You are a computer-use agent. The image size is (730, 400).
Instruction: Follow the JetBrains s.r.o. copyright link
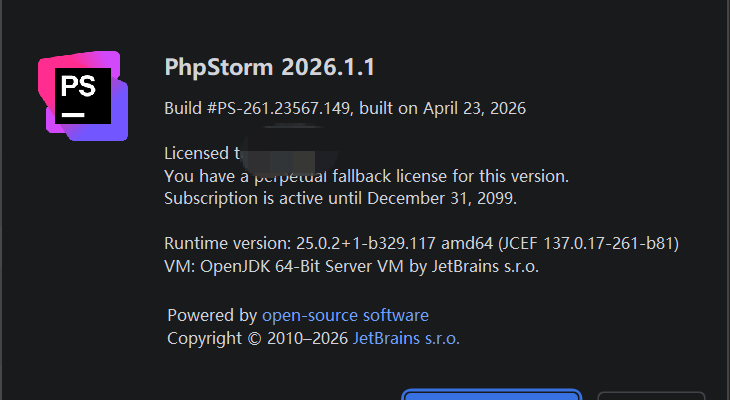coord(406,339)
